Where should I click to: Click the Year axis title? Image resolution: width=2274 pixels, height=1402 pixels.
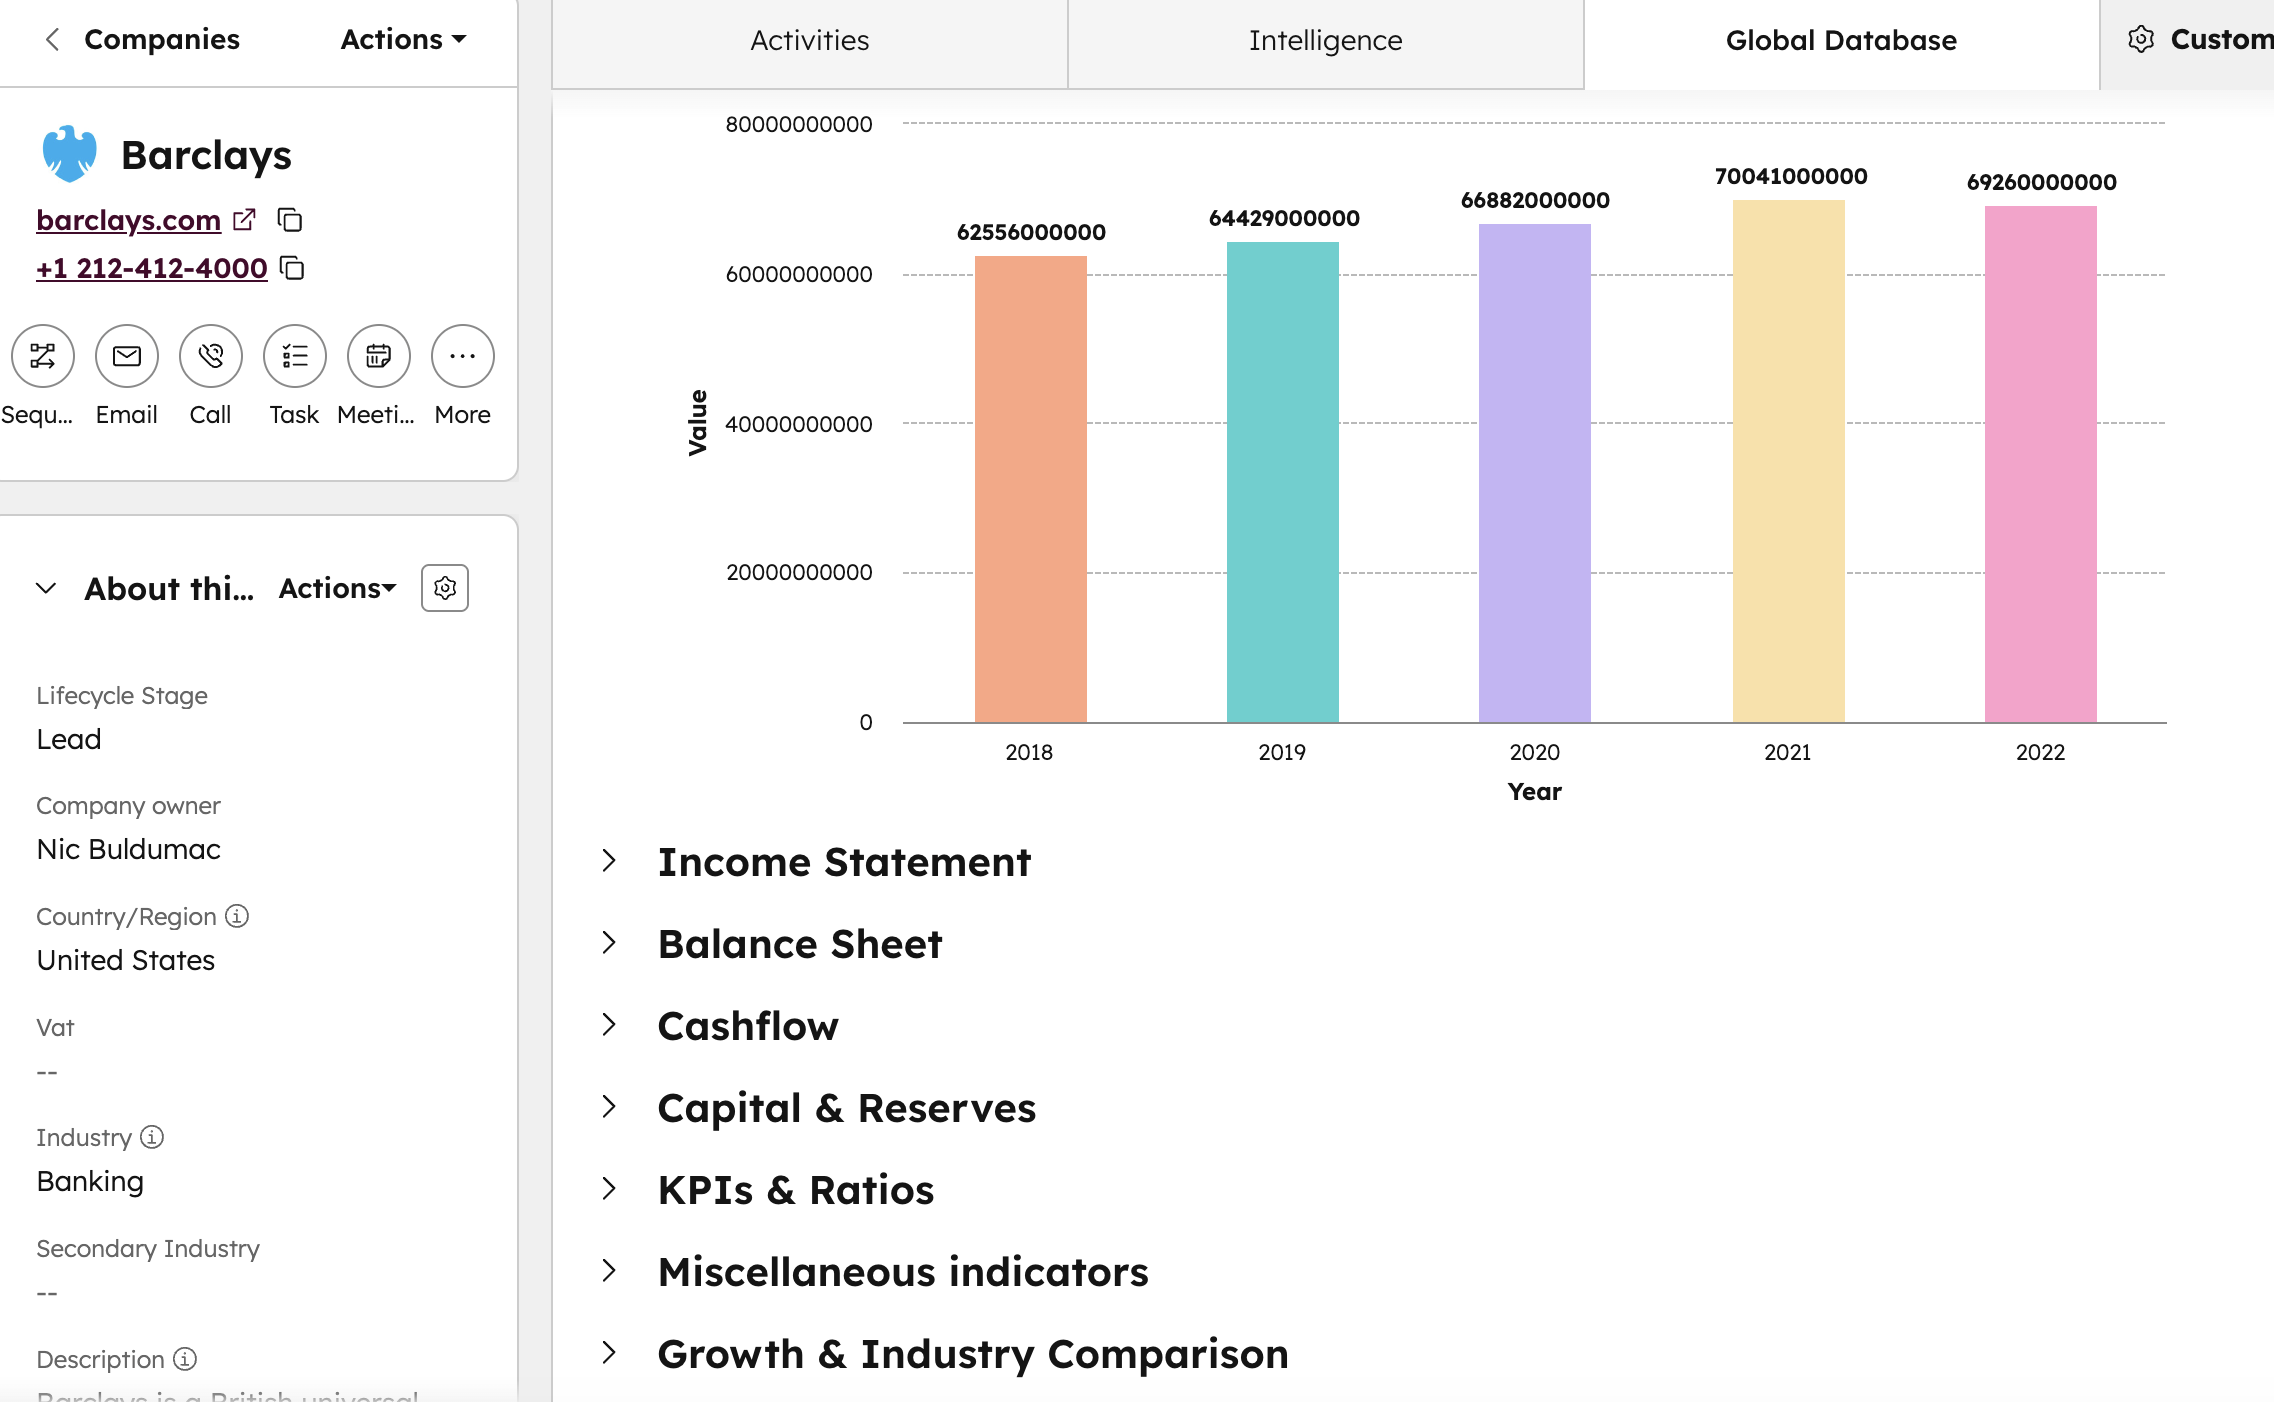(x=1535, y=791)
